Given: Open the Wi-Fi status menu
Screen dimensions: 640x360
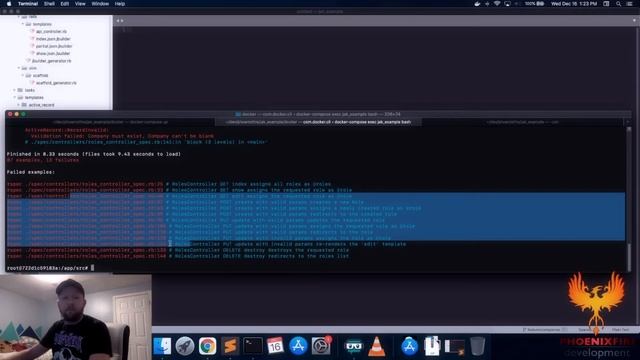Looking at the screenshot, I should [497, 4].
